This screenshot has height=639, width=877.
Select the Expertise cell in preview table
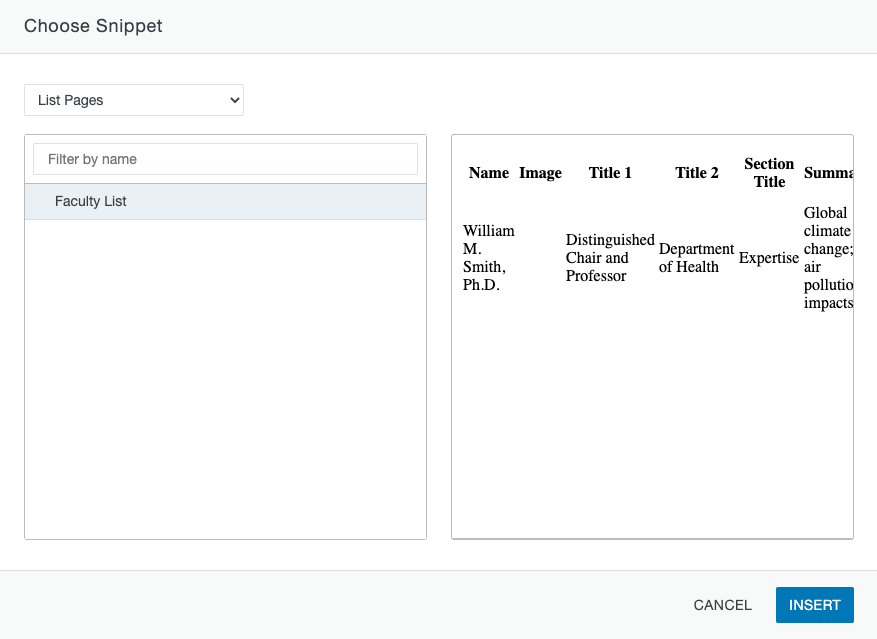pos(768,258)
